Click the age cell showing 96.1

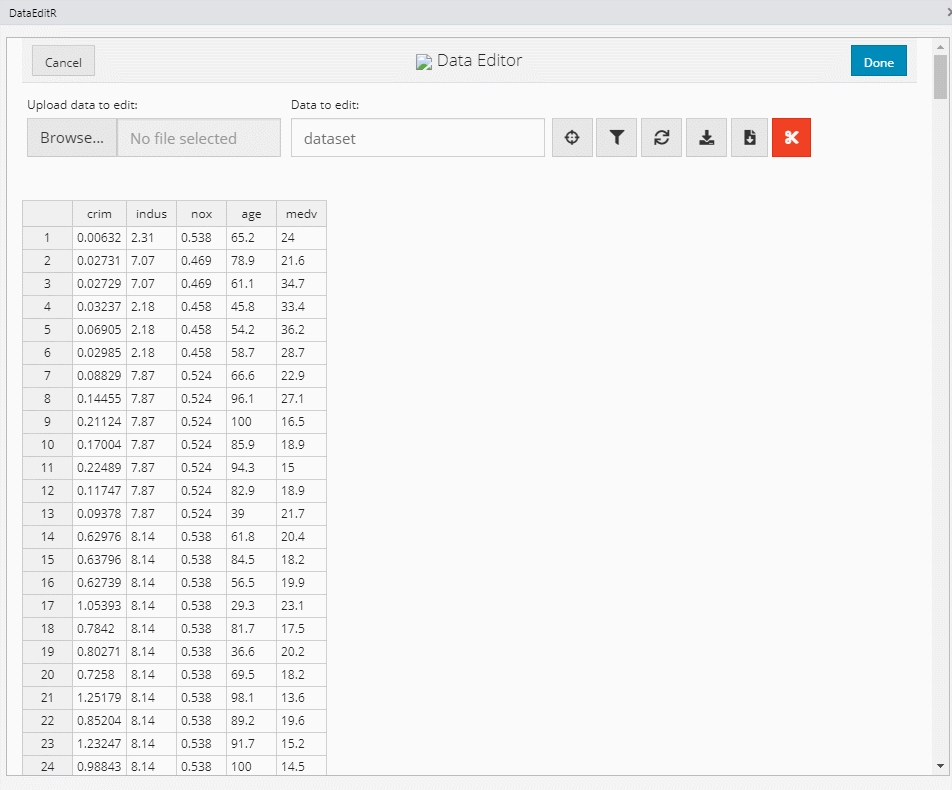(251, 399)
